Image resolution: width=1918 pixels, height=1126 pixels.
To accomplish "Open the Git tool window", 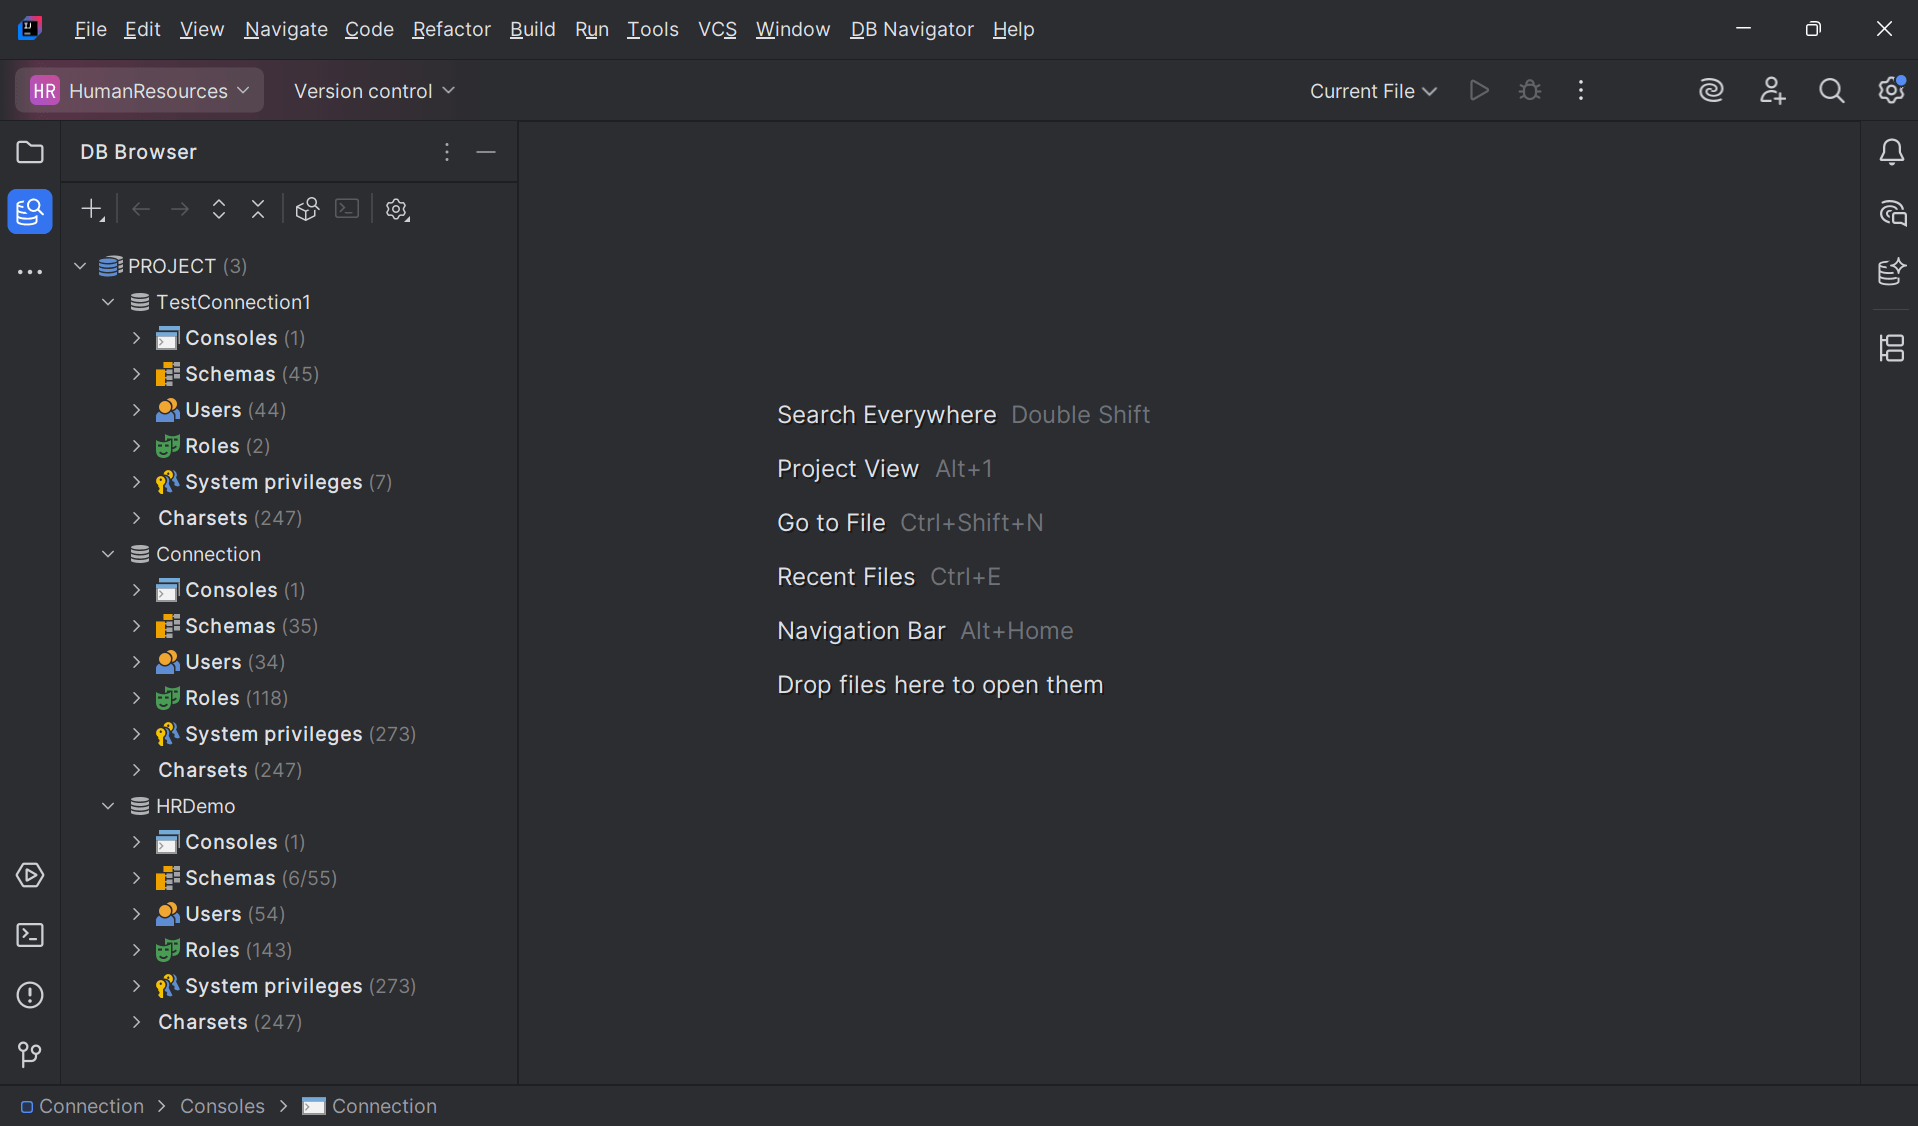I will pyautogui.click(x=29, y=1055).
